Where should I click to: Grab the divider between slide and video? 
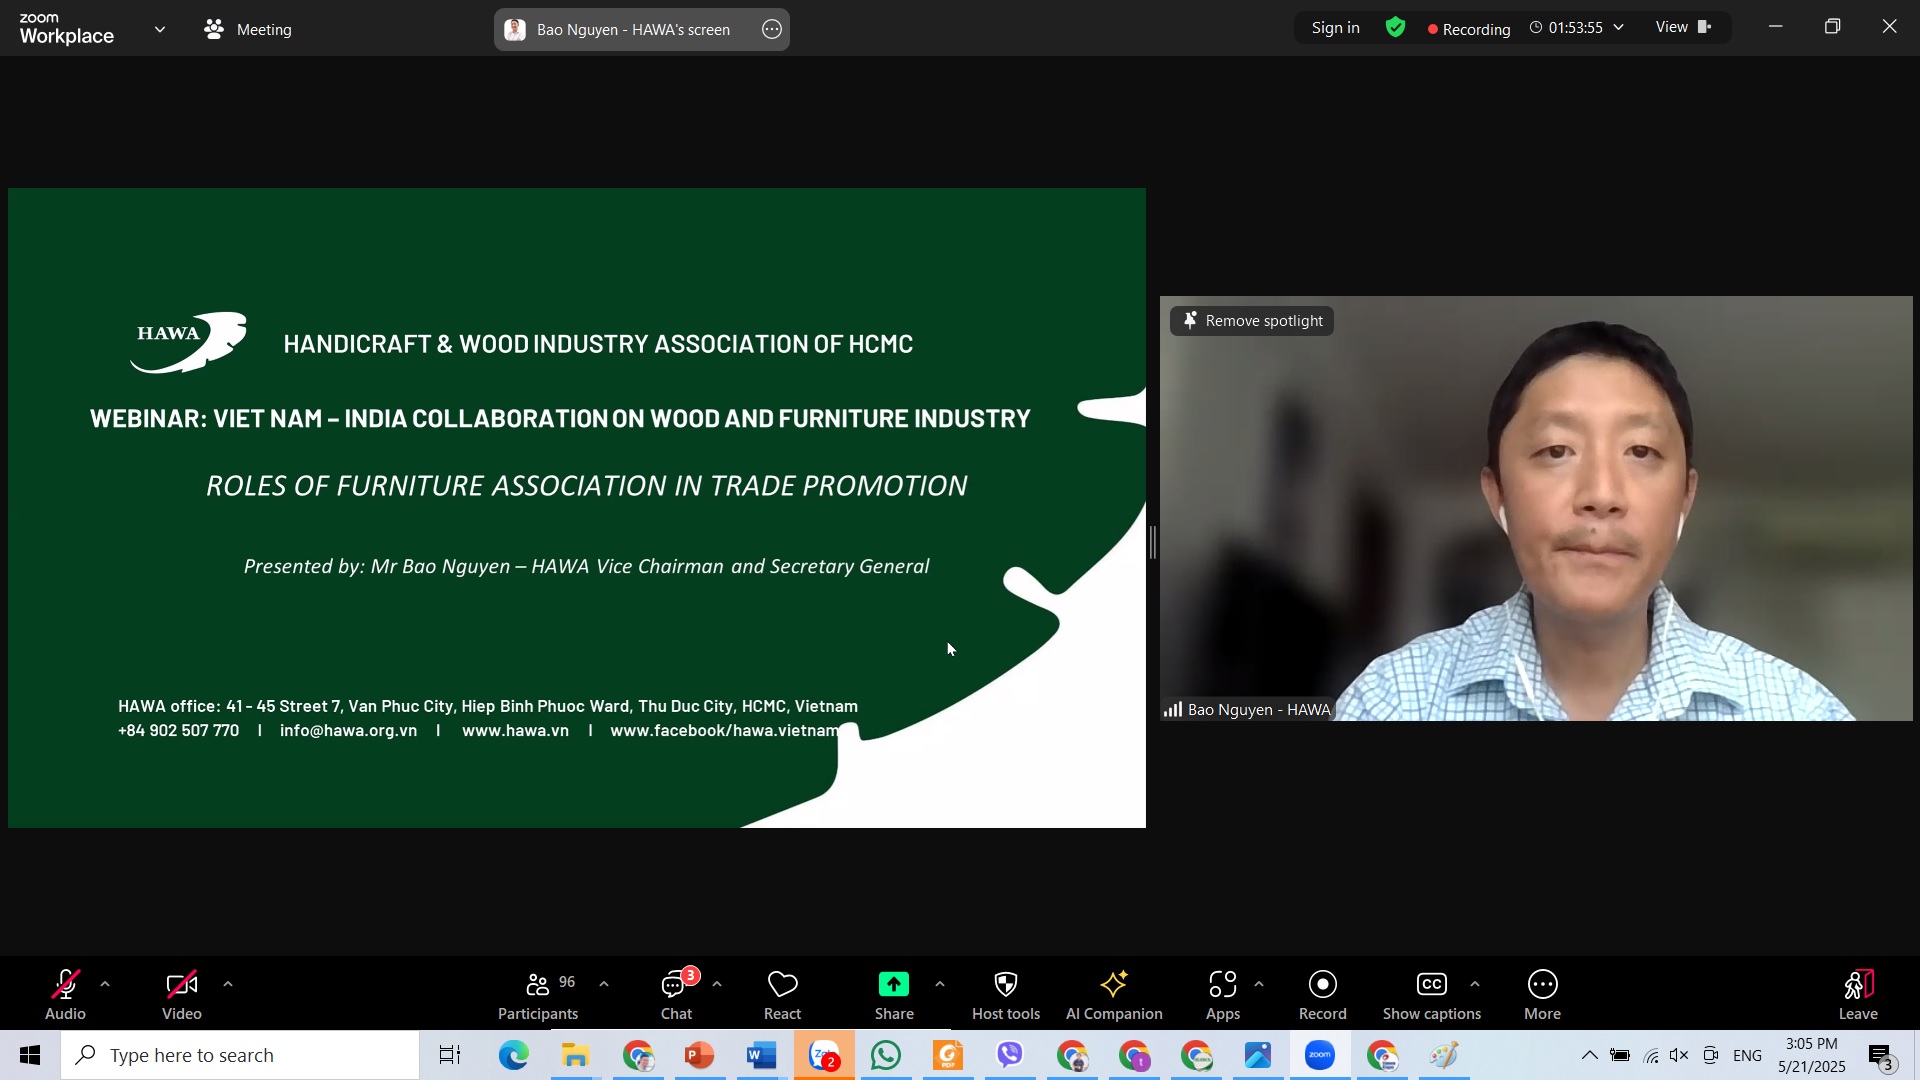(x=1153, y=542)
